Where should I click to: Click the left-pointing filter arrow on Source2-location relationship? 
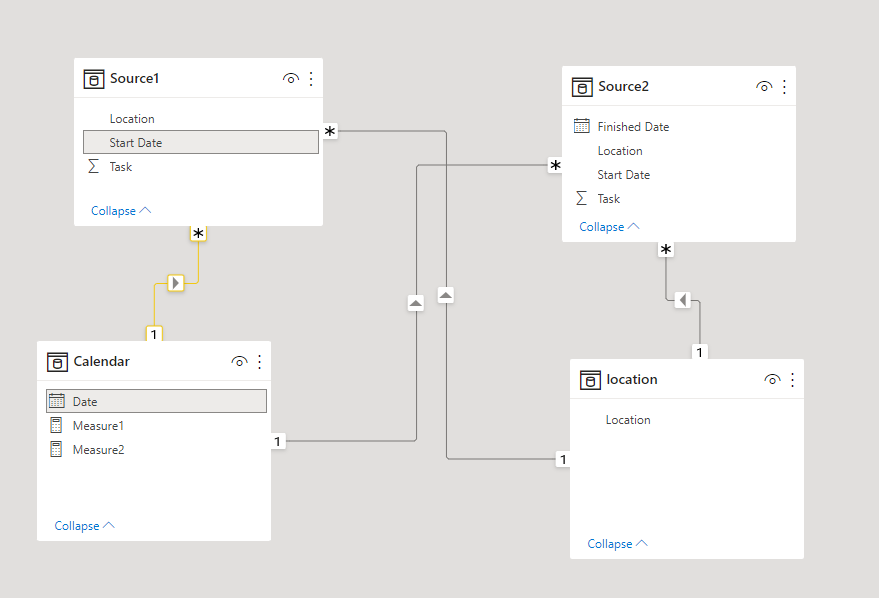click(x=682, y=300)
